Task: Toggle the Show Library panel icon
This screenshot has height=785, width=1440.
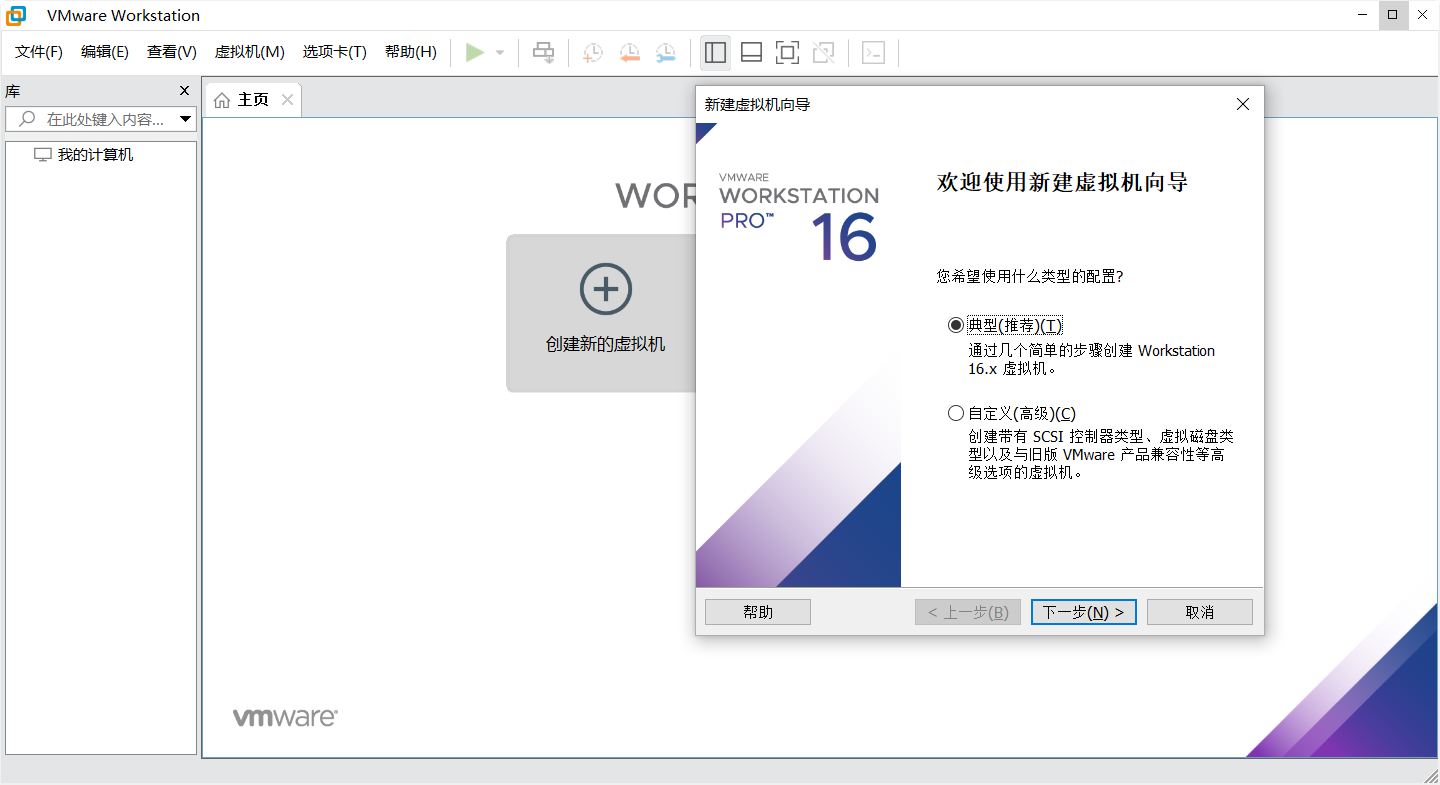Action: (715, 52)
